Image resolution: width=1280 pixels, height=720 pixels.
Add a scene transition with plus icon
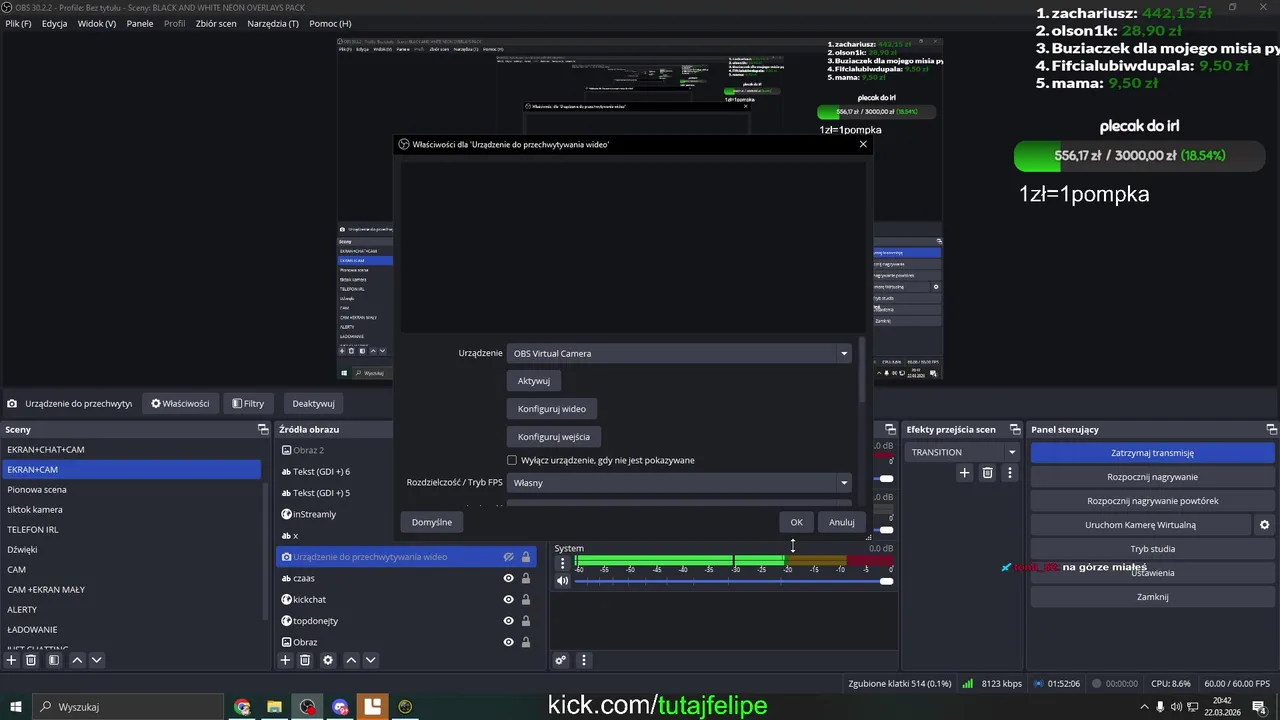964,473
